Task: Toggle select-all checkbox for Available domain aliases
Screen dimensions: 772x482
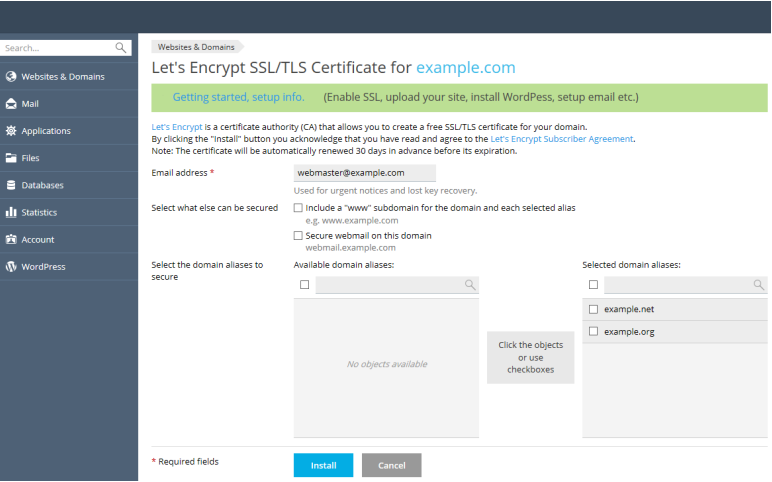Action: click(x=304, y=285)
